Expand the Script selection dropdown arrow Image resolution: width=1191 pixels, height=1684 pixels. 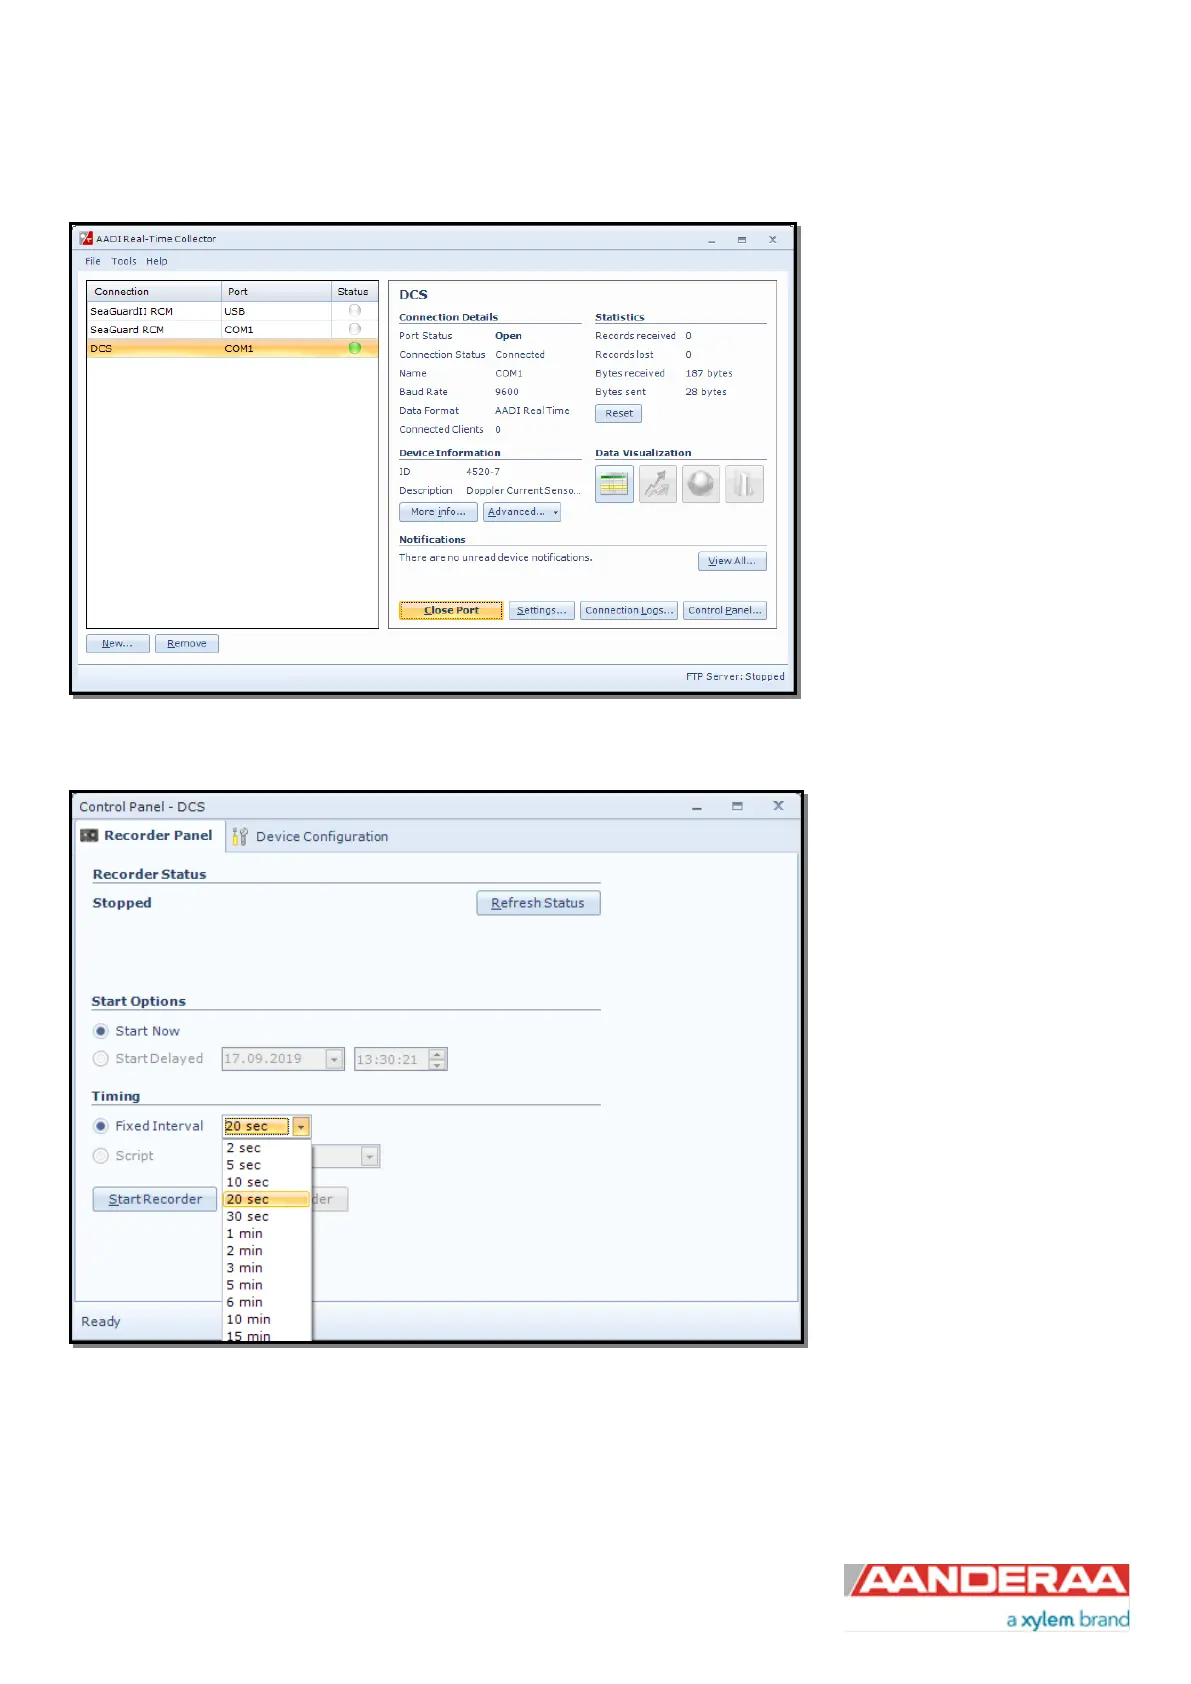click(x=370, y=1157)
